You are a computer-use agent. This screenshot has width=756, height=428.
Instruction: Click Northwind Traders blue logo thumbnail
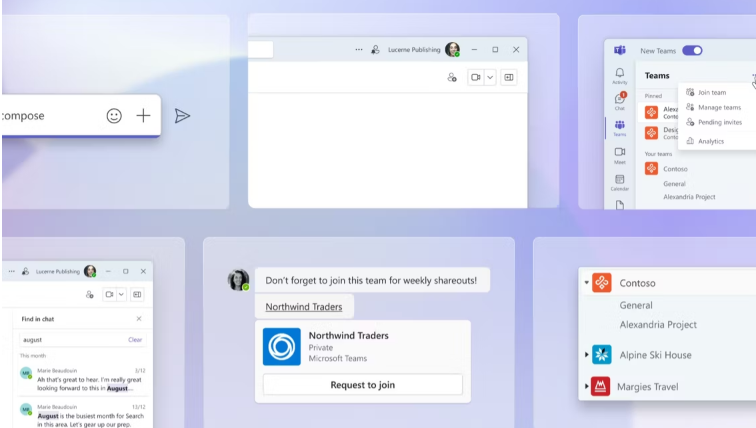coord(282,347)
